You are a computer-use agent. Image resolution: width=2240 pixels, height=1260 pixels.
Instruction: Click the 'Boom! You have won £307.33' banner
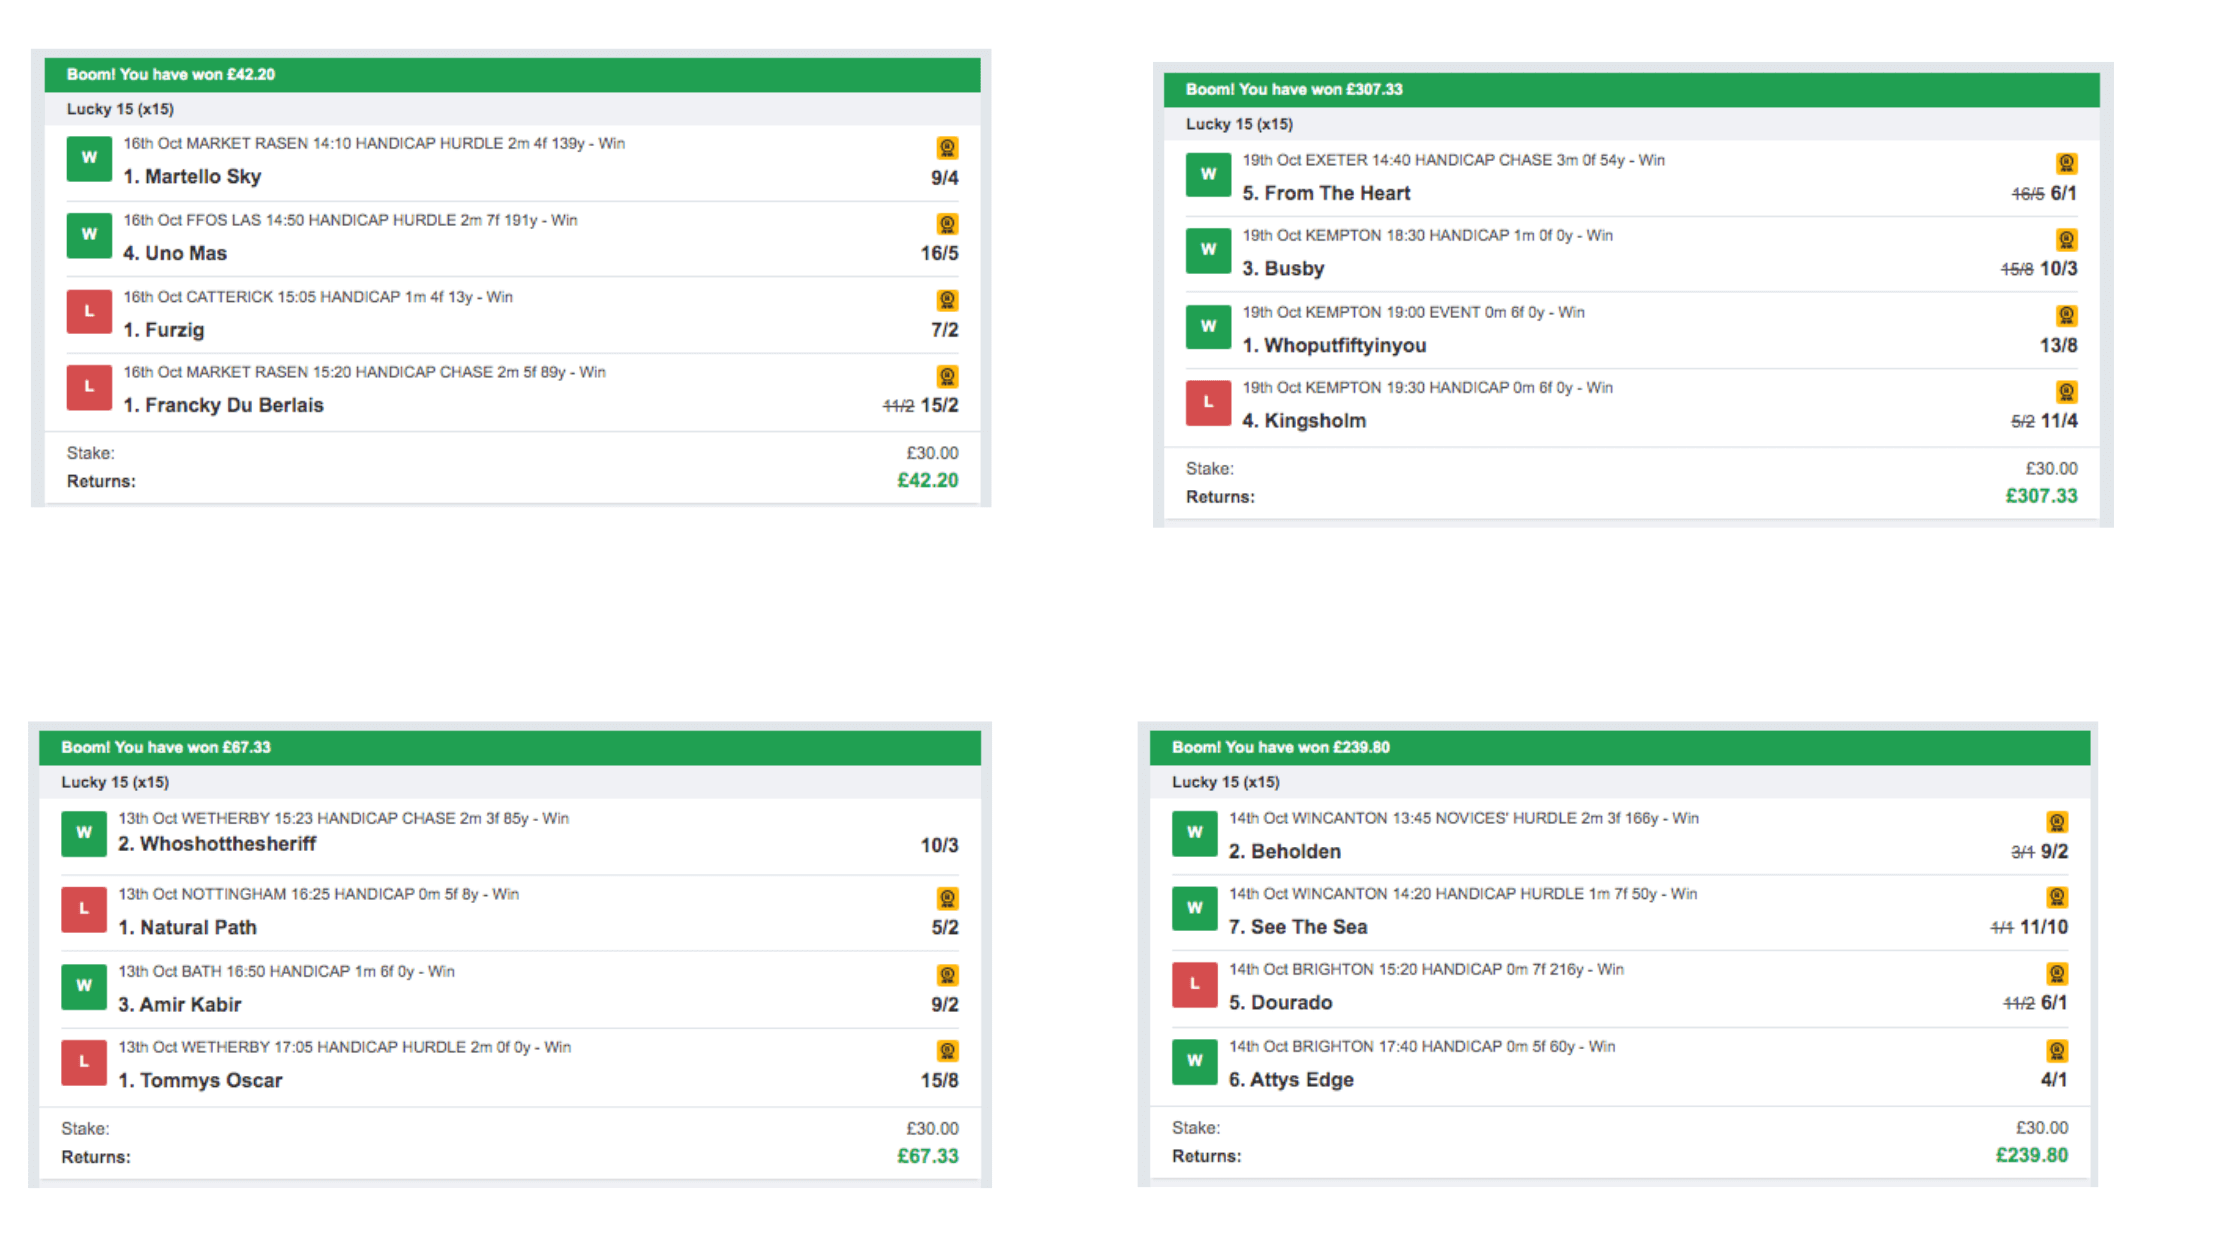(1631, 90)
